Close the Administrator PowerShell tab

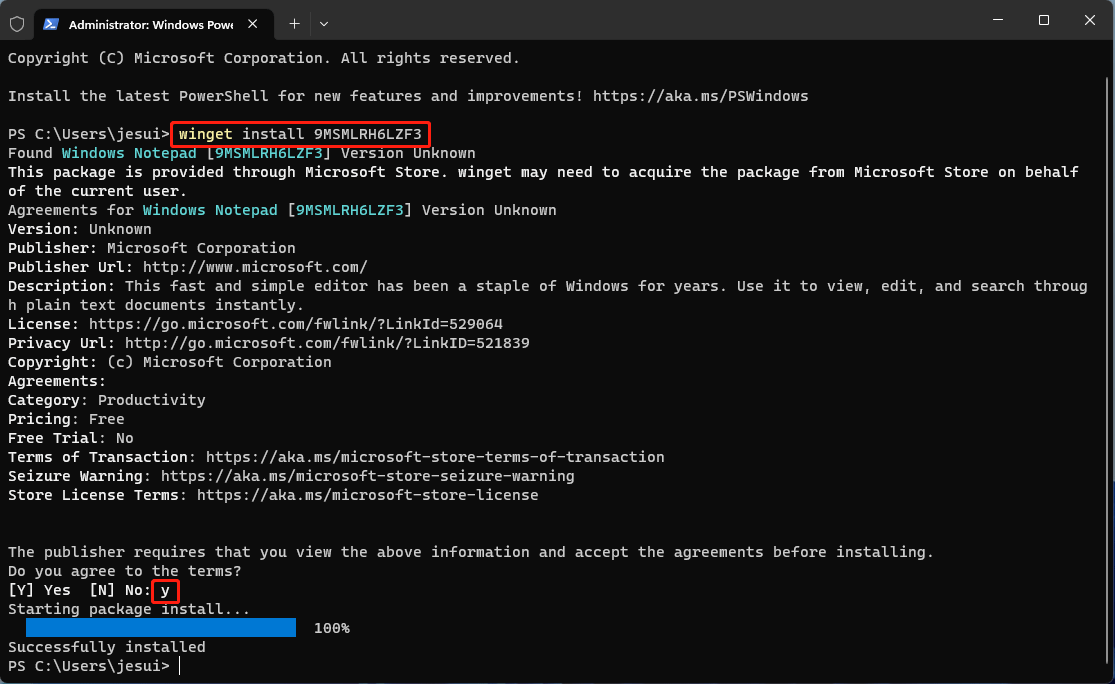click(252, 24)
